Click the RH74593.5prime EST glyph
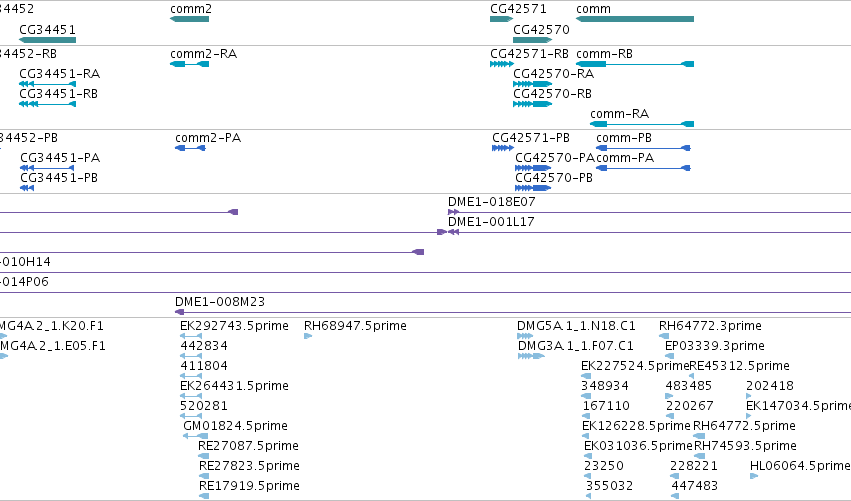Image resolution: width=851 pixels, height=501 pixels. click(700, 456)
